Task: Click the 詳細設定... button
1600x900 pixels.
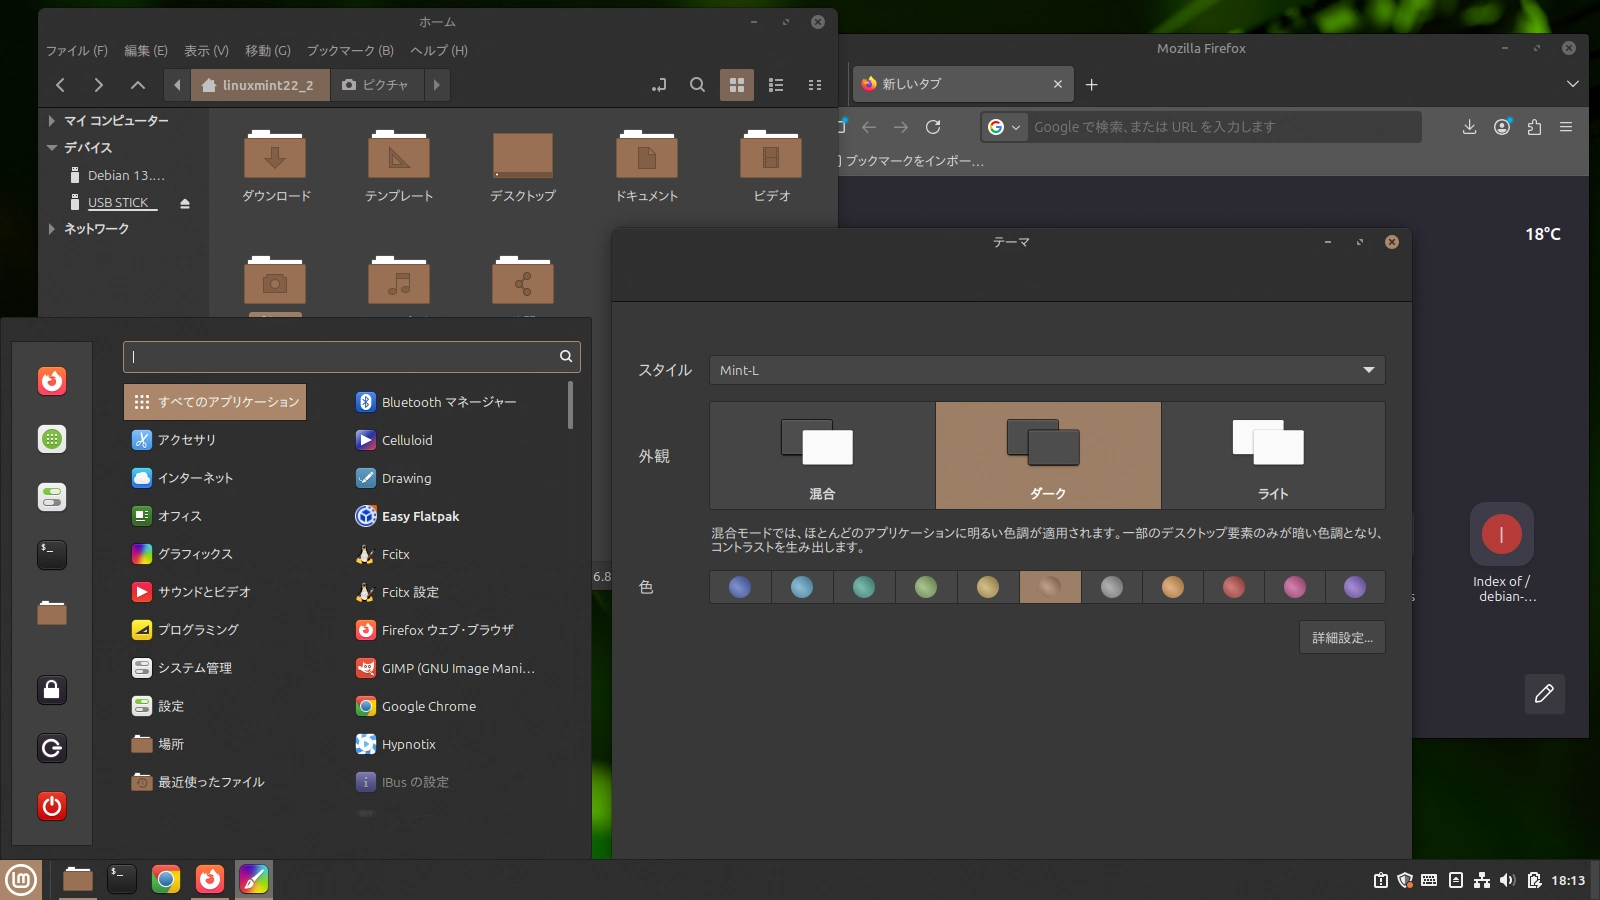Action: [1342, 638]
